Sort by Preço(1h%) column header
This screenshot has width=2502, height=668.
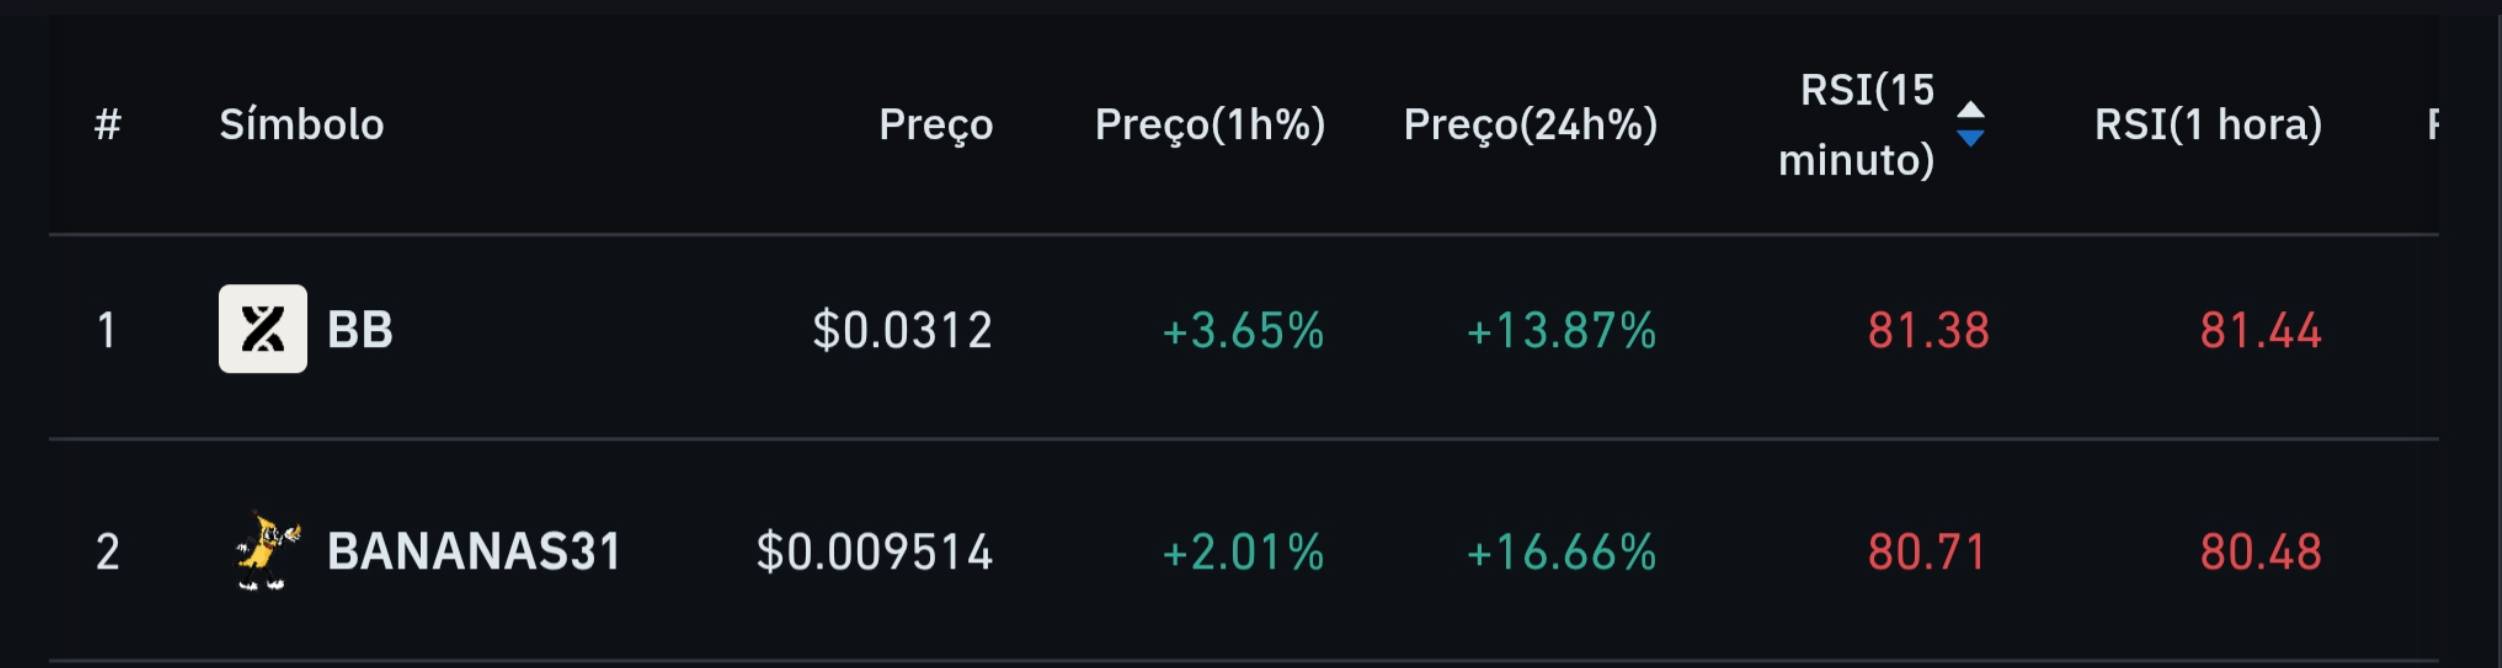1210,124
